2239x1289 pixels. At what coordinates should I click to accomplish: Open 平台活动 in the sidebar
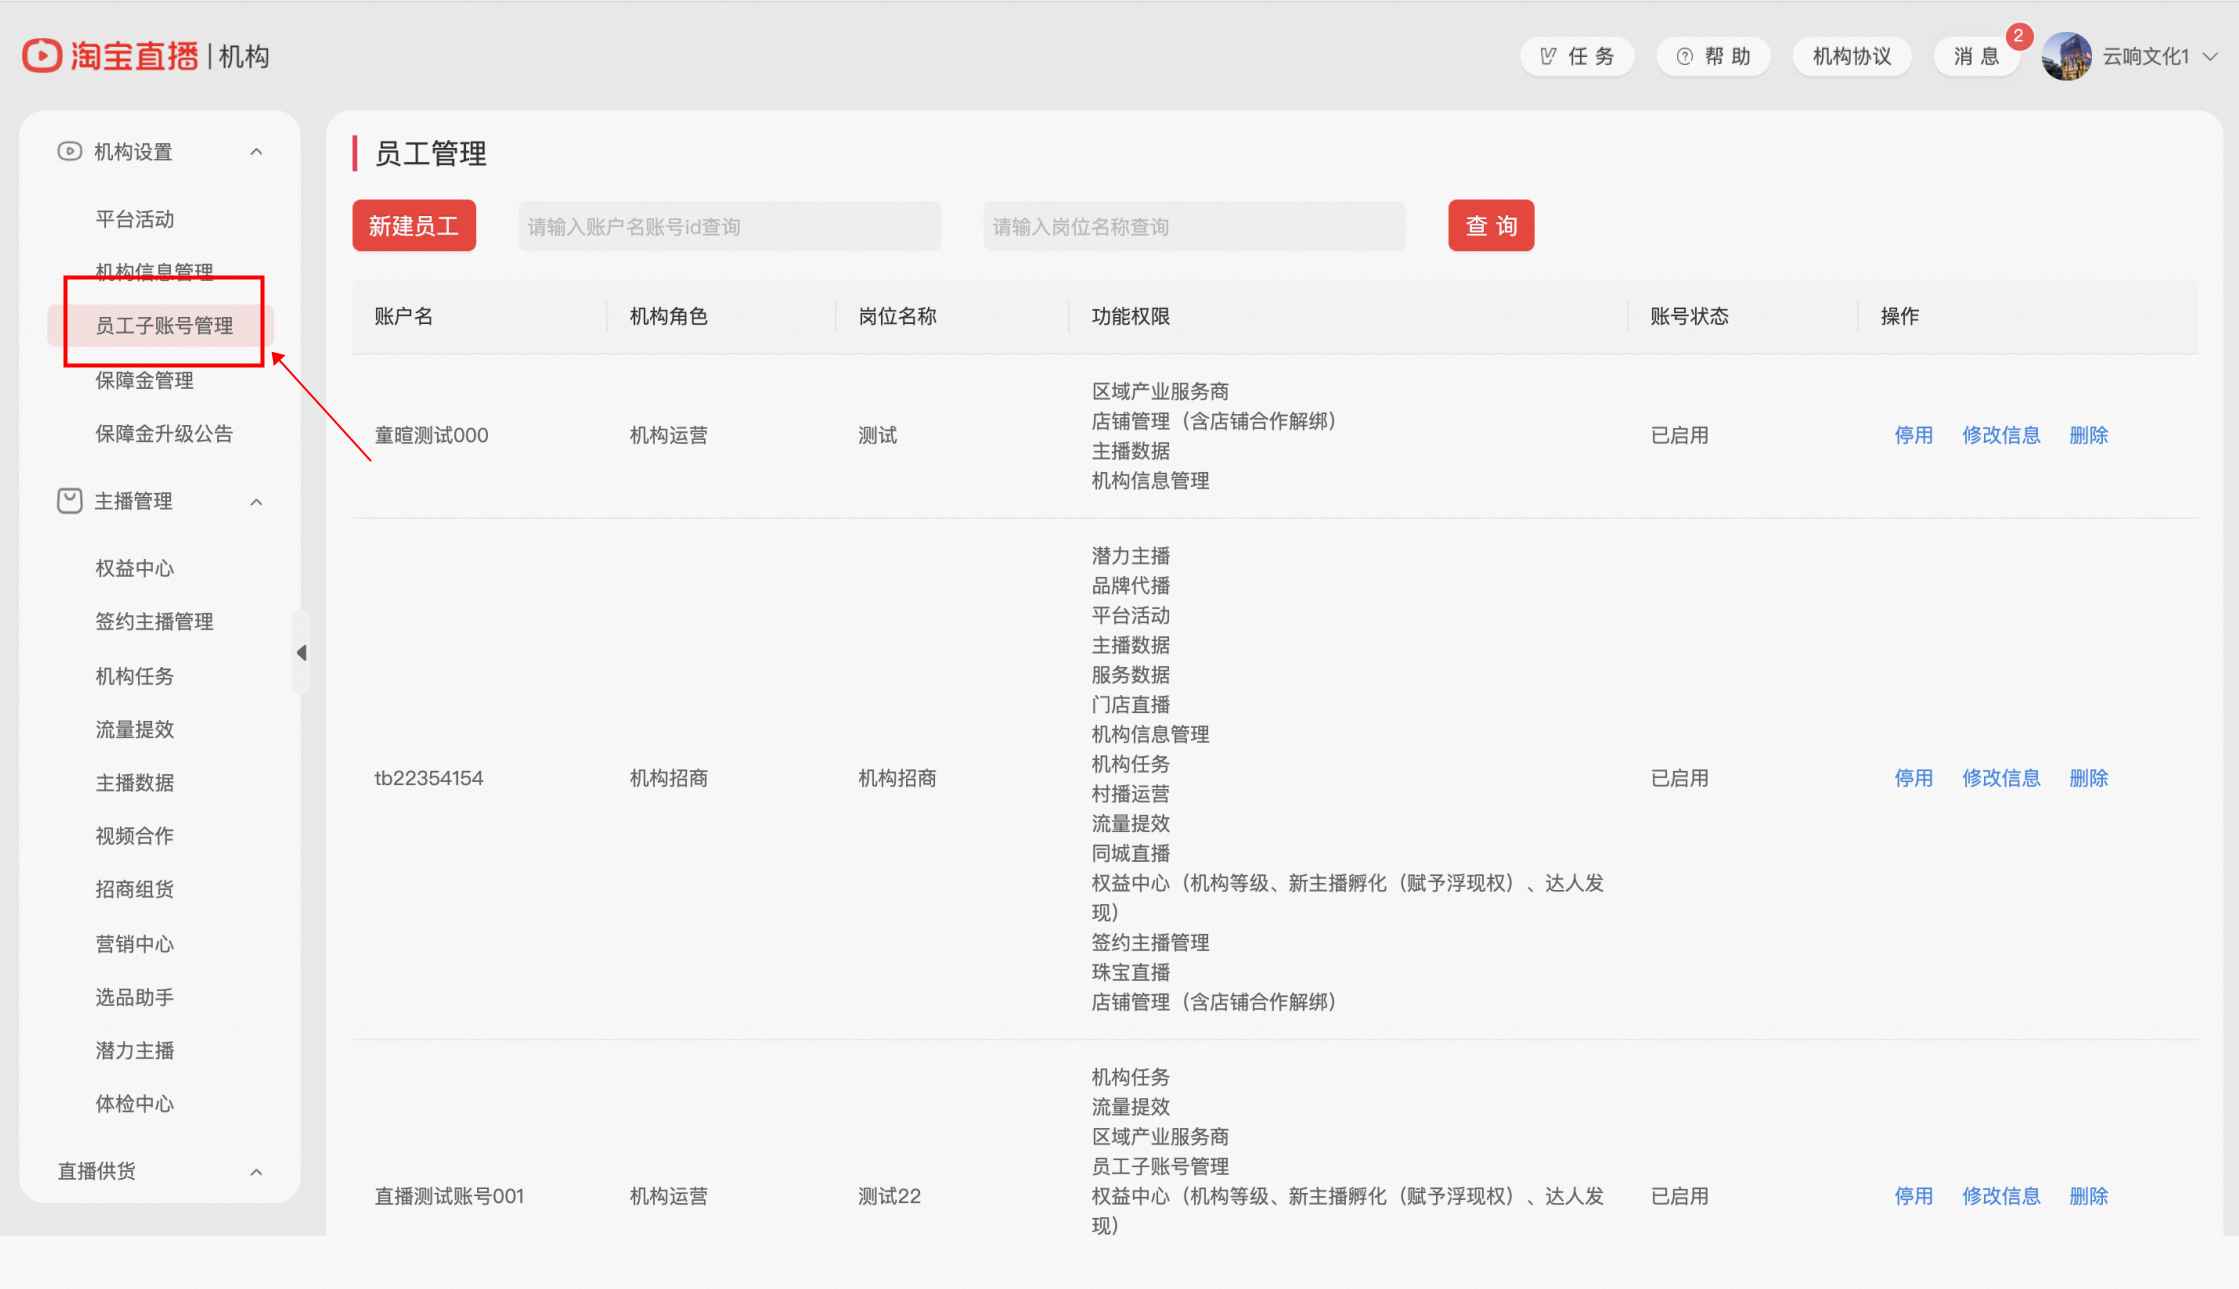point(135,219)
